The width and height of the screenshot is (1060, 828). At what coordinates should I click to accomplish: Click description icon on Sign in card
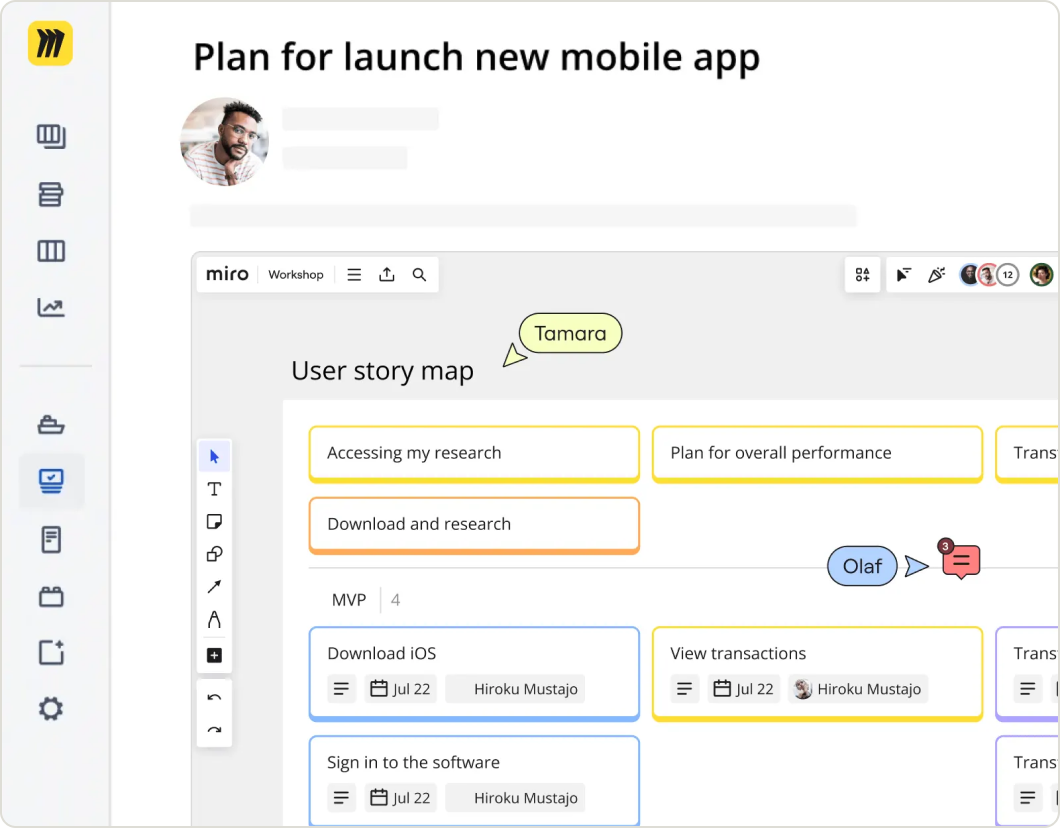pos(341,798)
